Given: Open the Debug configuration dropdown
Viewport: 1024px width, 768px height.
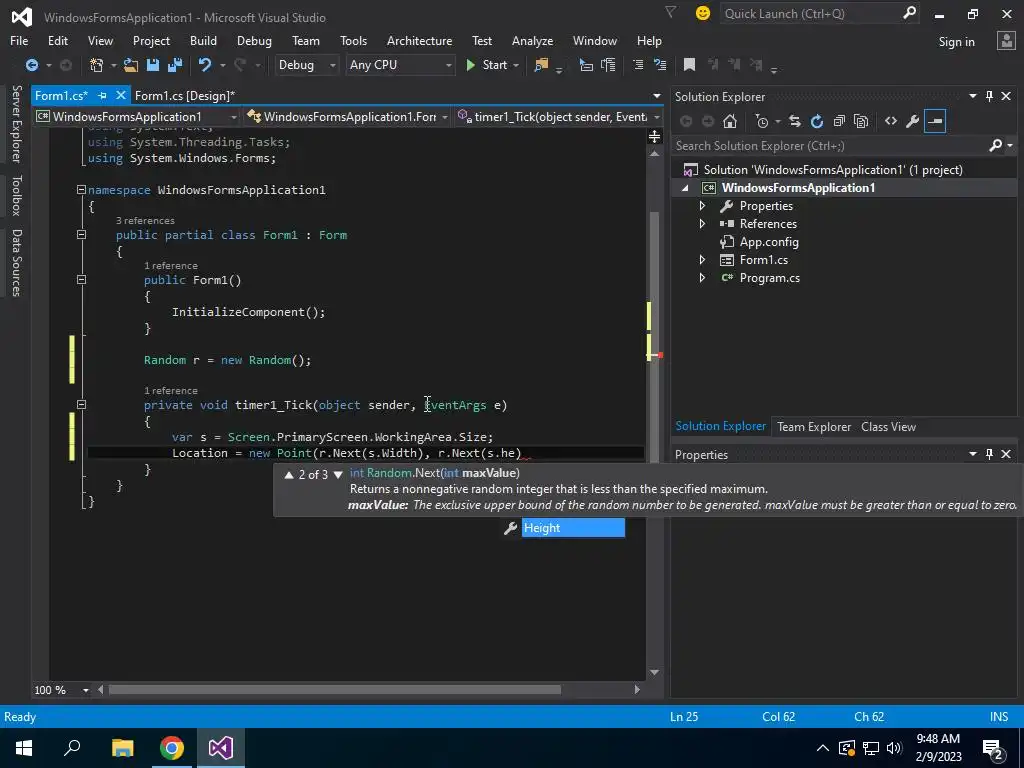Looking at the screenshot, I should [332, 65].
